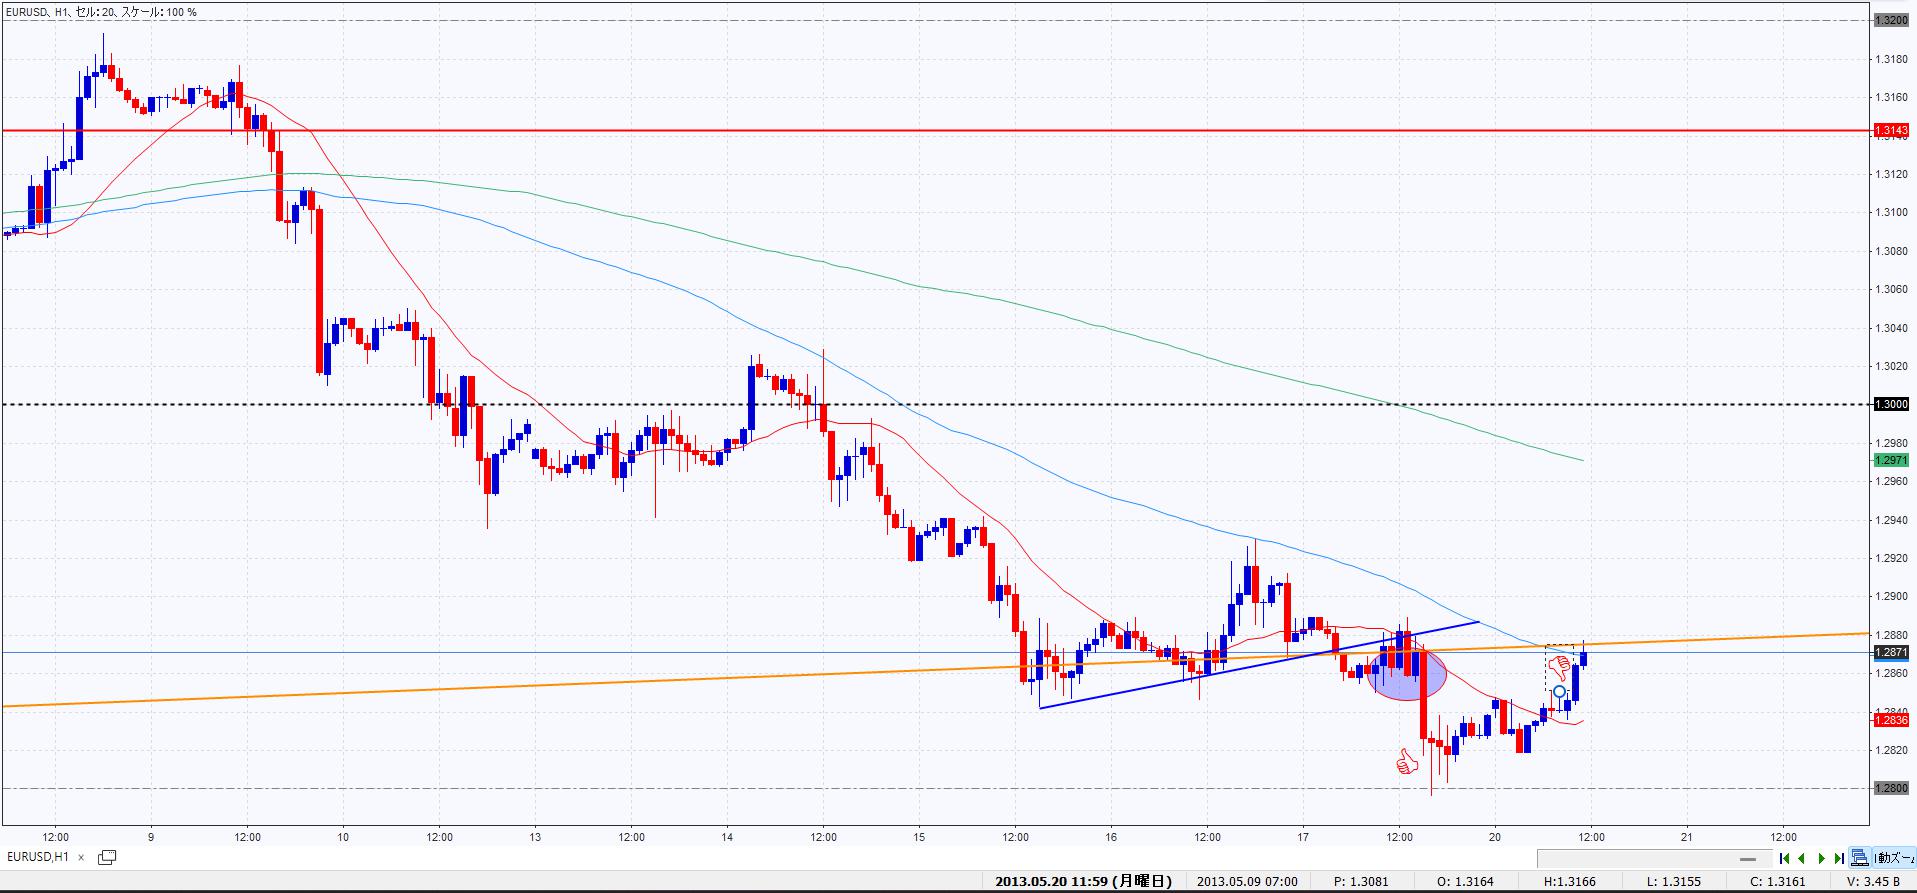Click the small blue circle marker
The height and width of the screenshot is (893, 1917).
(x=1558, y=691)
